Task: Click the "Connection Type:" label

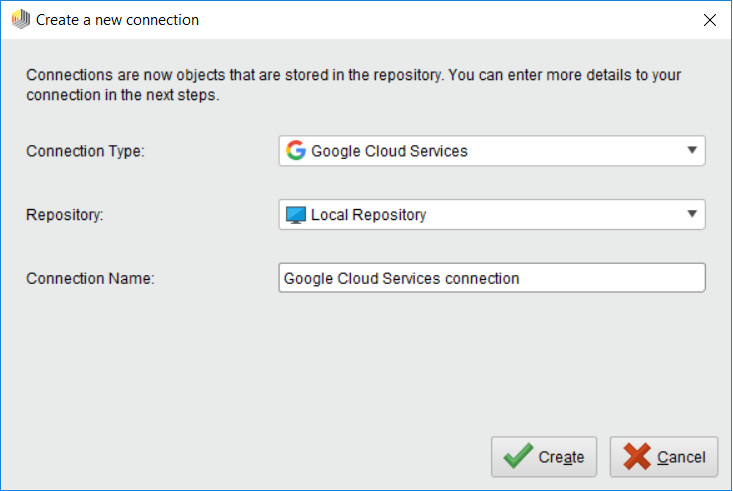Action: [x=85, y=152]
